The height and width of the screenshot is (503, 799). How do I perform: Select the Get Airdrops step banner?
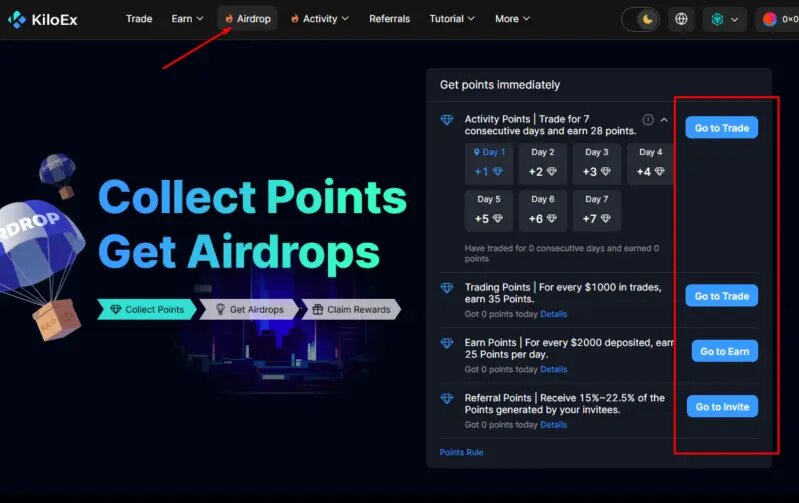click(x=249, y=309)
